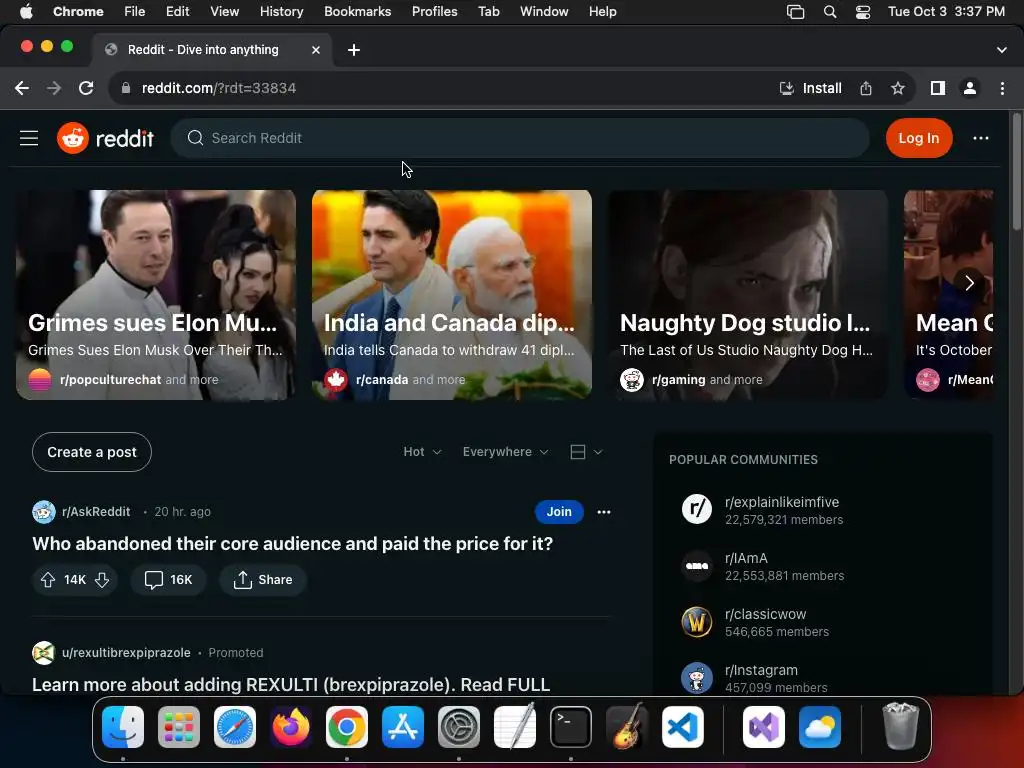The width and height of the screenshot is (1024, 768).
Task: Open GarageBand from the dock
Action: click(627, 727)
